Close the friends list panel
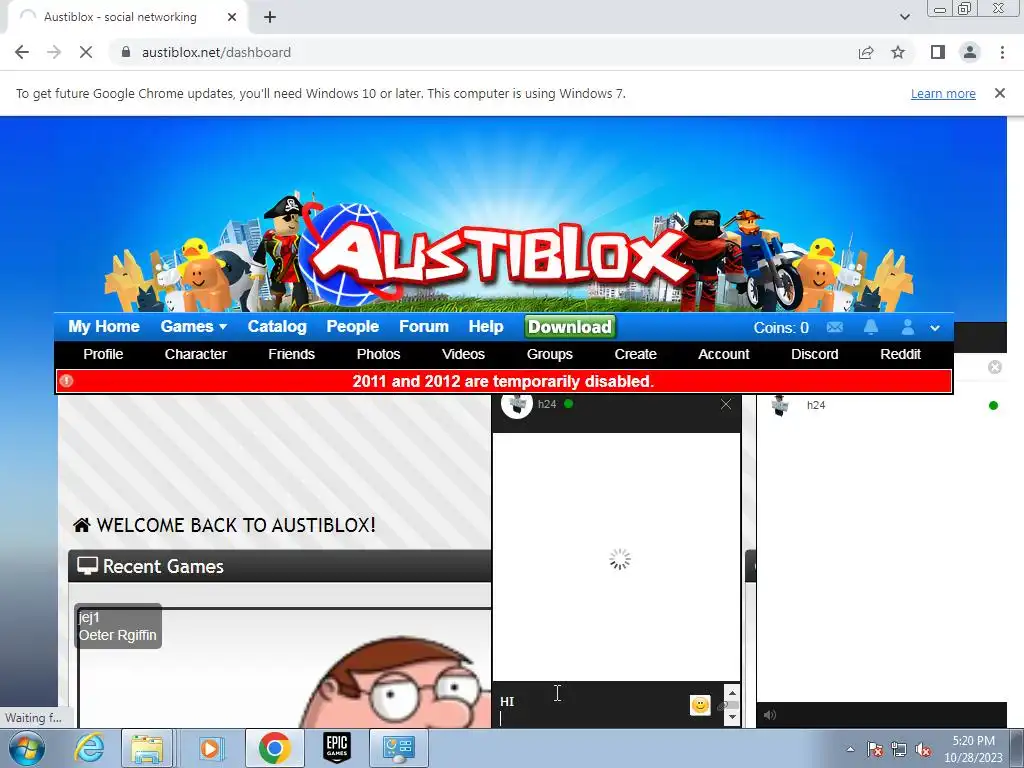This screenshot has width=1024, height=768. coord(995,367)
